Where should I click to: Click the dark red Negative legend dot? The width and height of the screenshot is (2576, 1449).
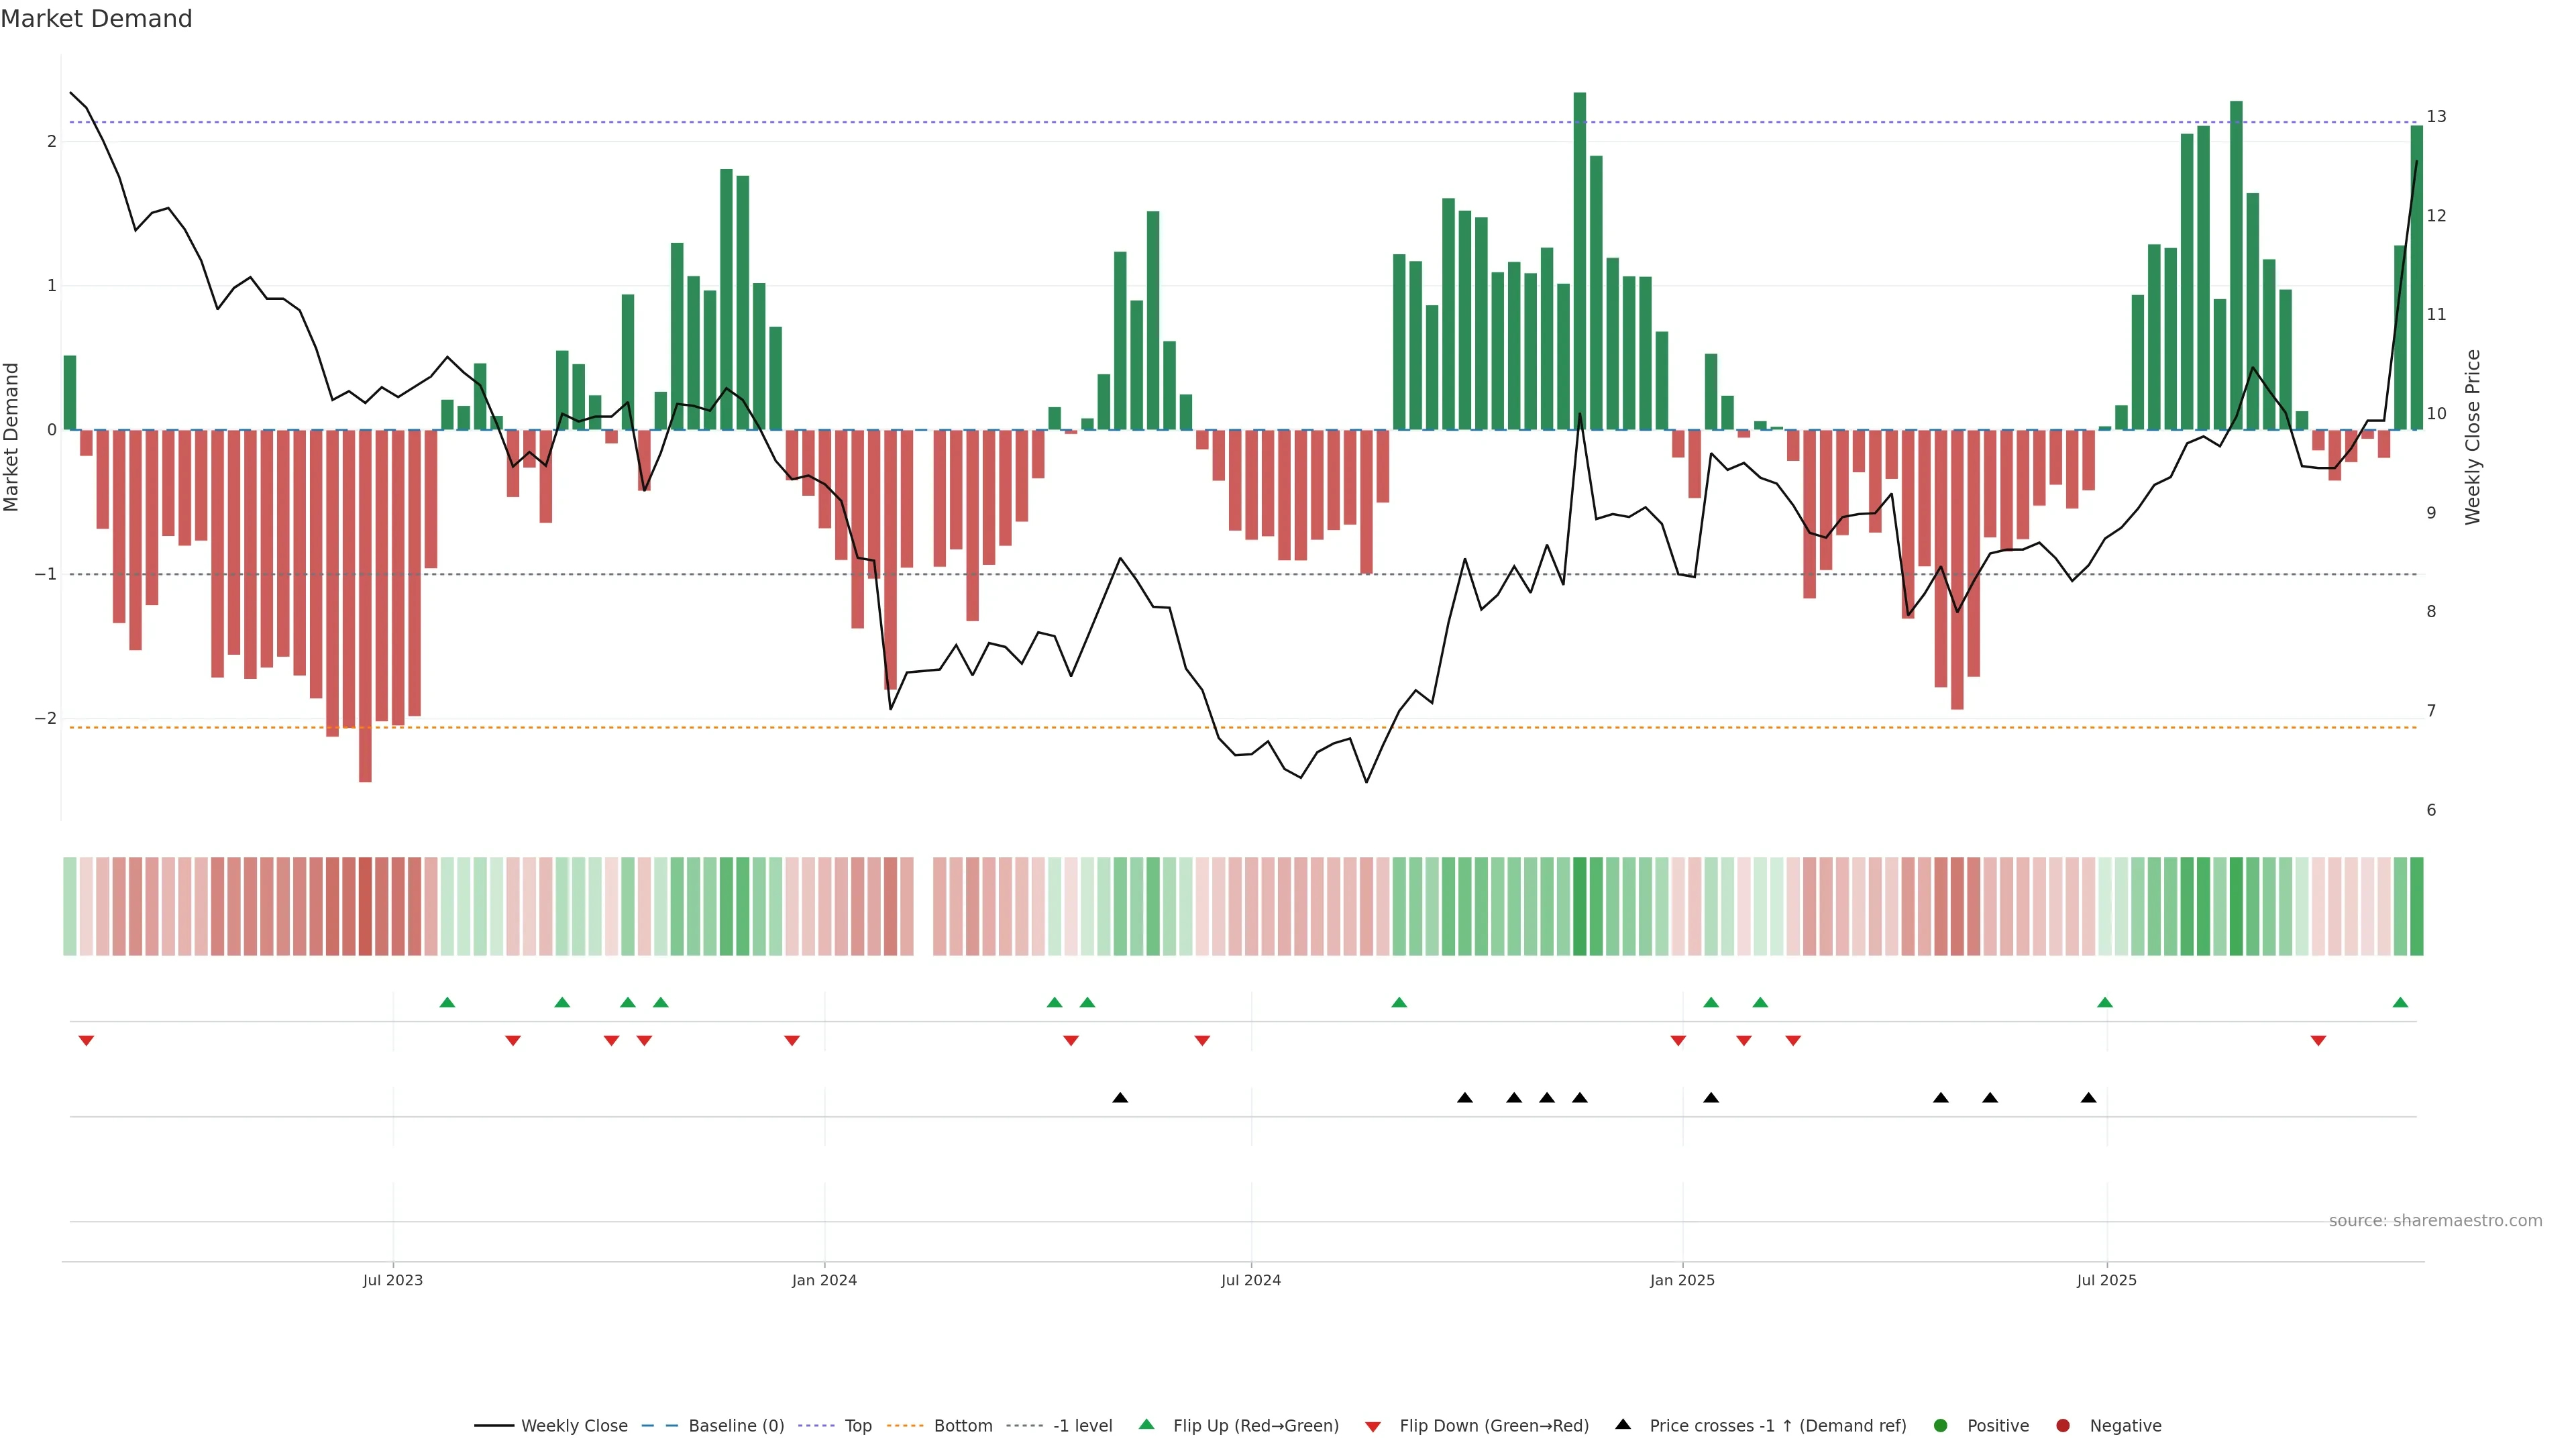[2063, 1426]
